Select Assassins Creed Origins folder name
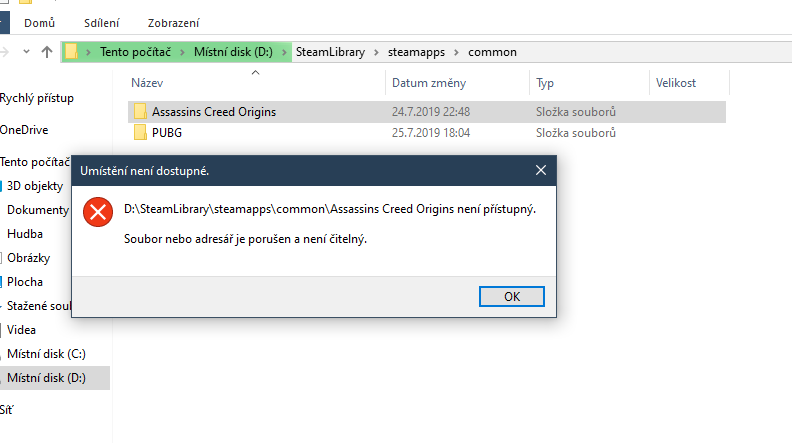The width and height of the screenshot is (792, 443). (214, 112)
